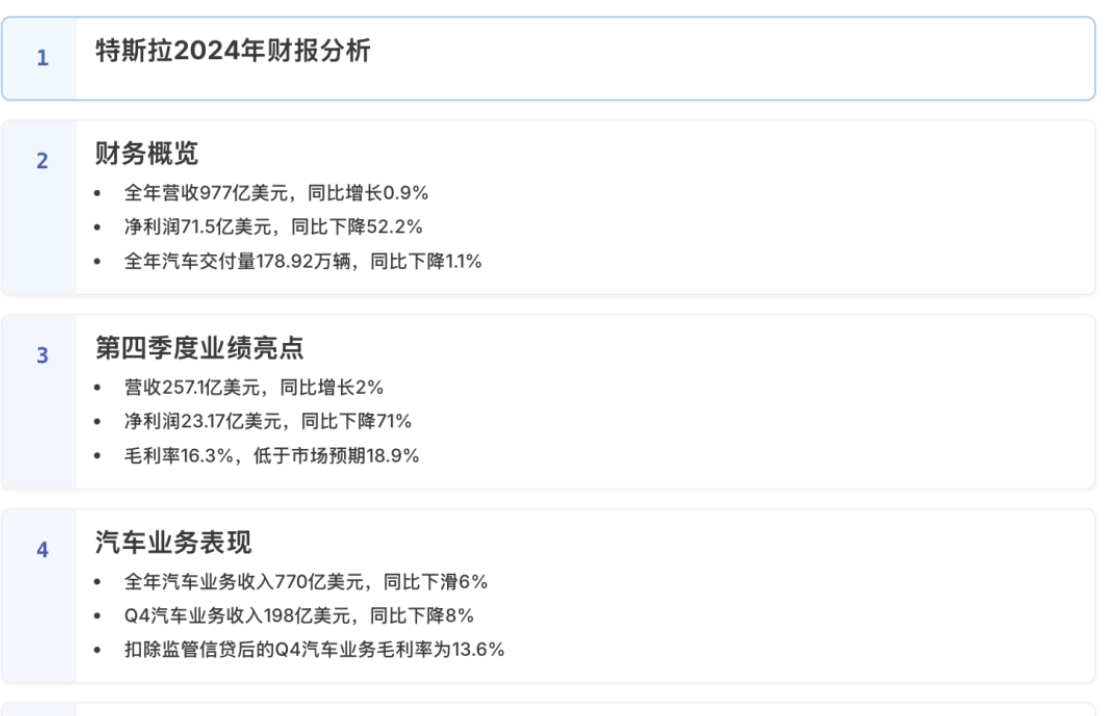Click bullet 全年汽车交付量178.92万辆

pyautogui.click(x=303, y=261)
